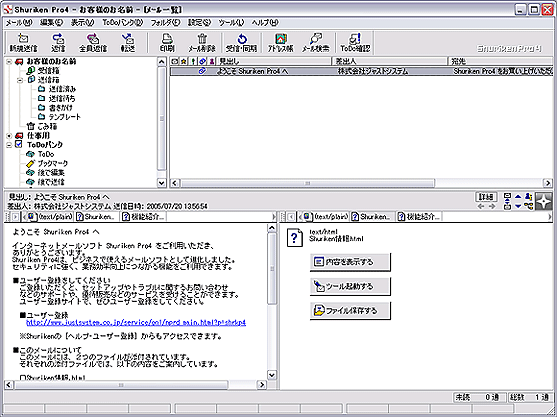
Task: Sort mail list by 差出人 column
Action: pyautogui.click(x=389, y=61)
